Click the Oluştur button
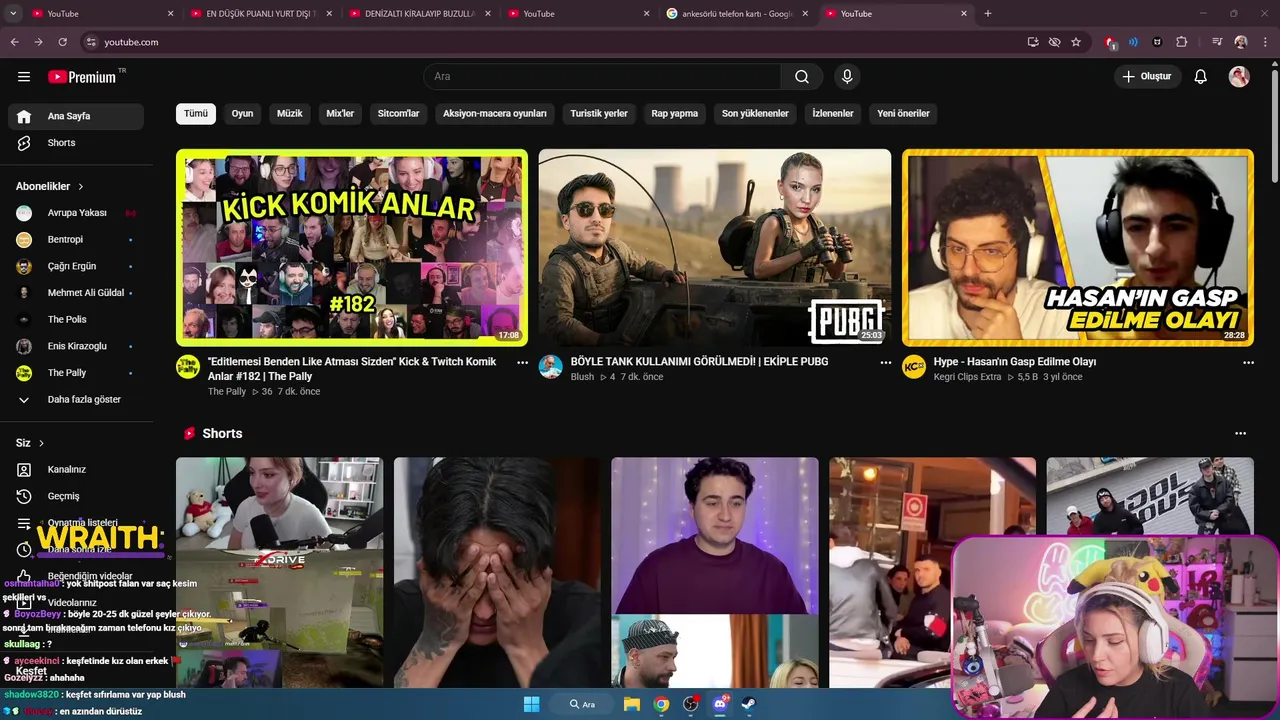The width and height of the screenshot is (1280, 720). (x=1147, y=77)
